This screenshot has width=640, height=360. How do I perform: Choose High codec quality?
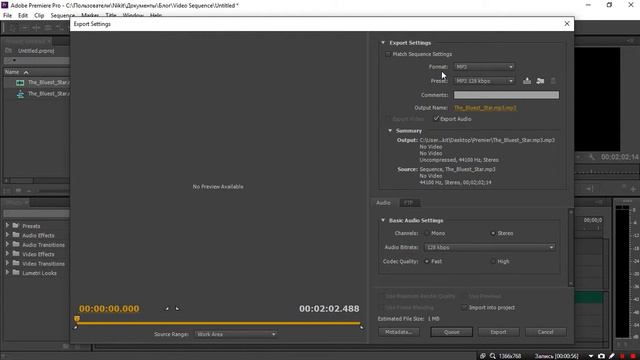(x=493, y=261)
